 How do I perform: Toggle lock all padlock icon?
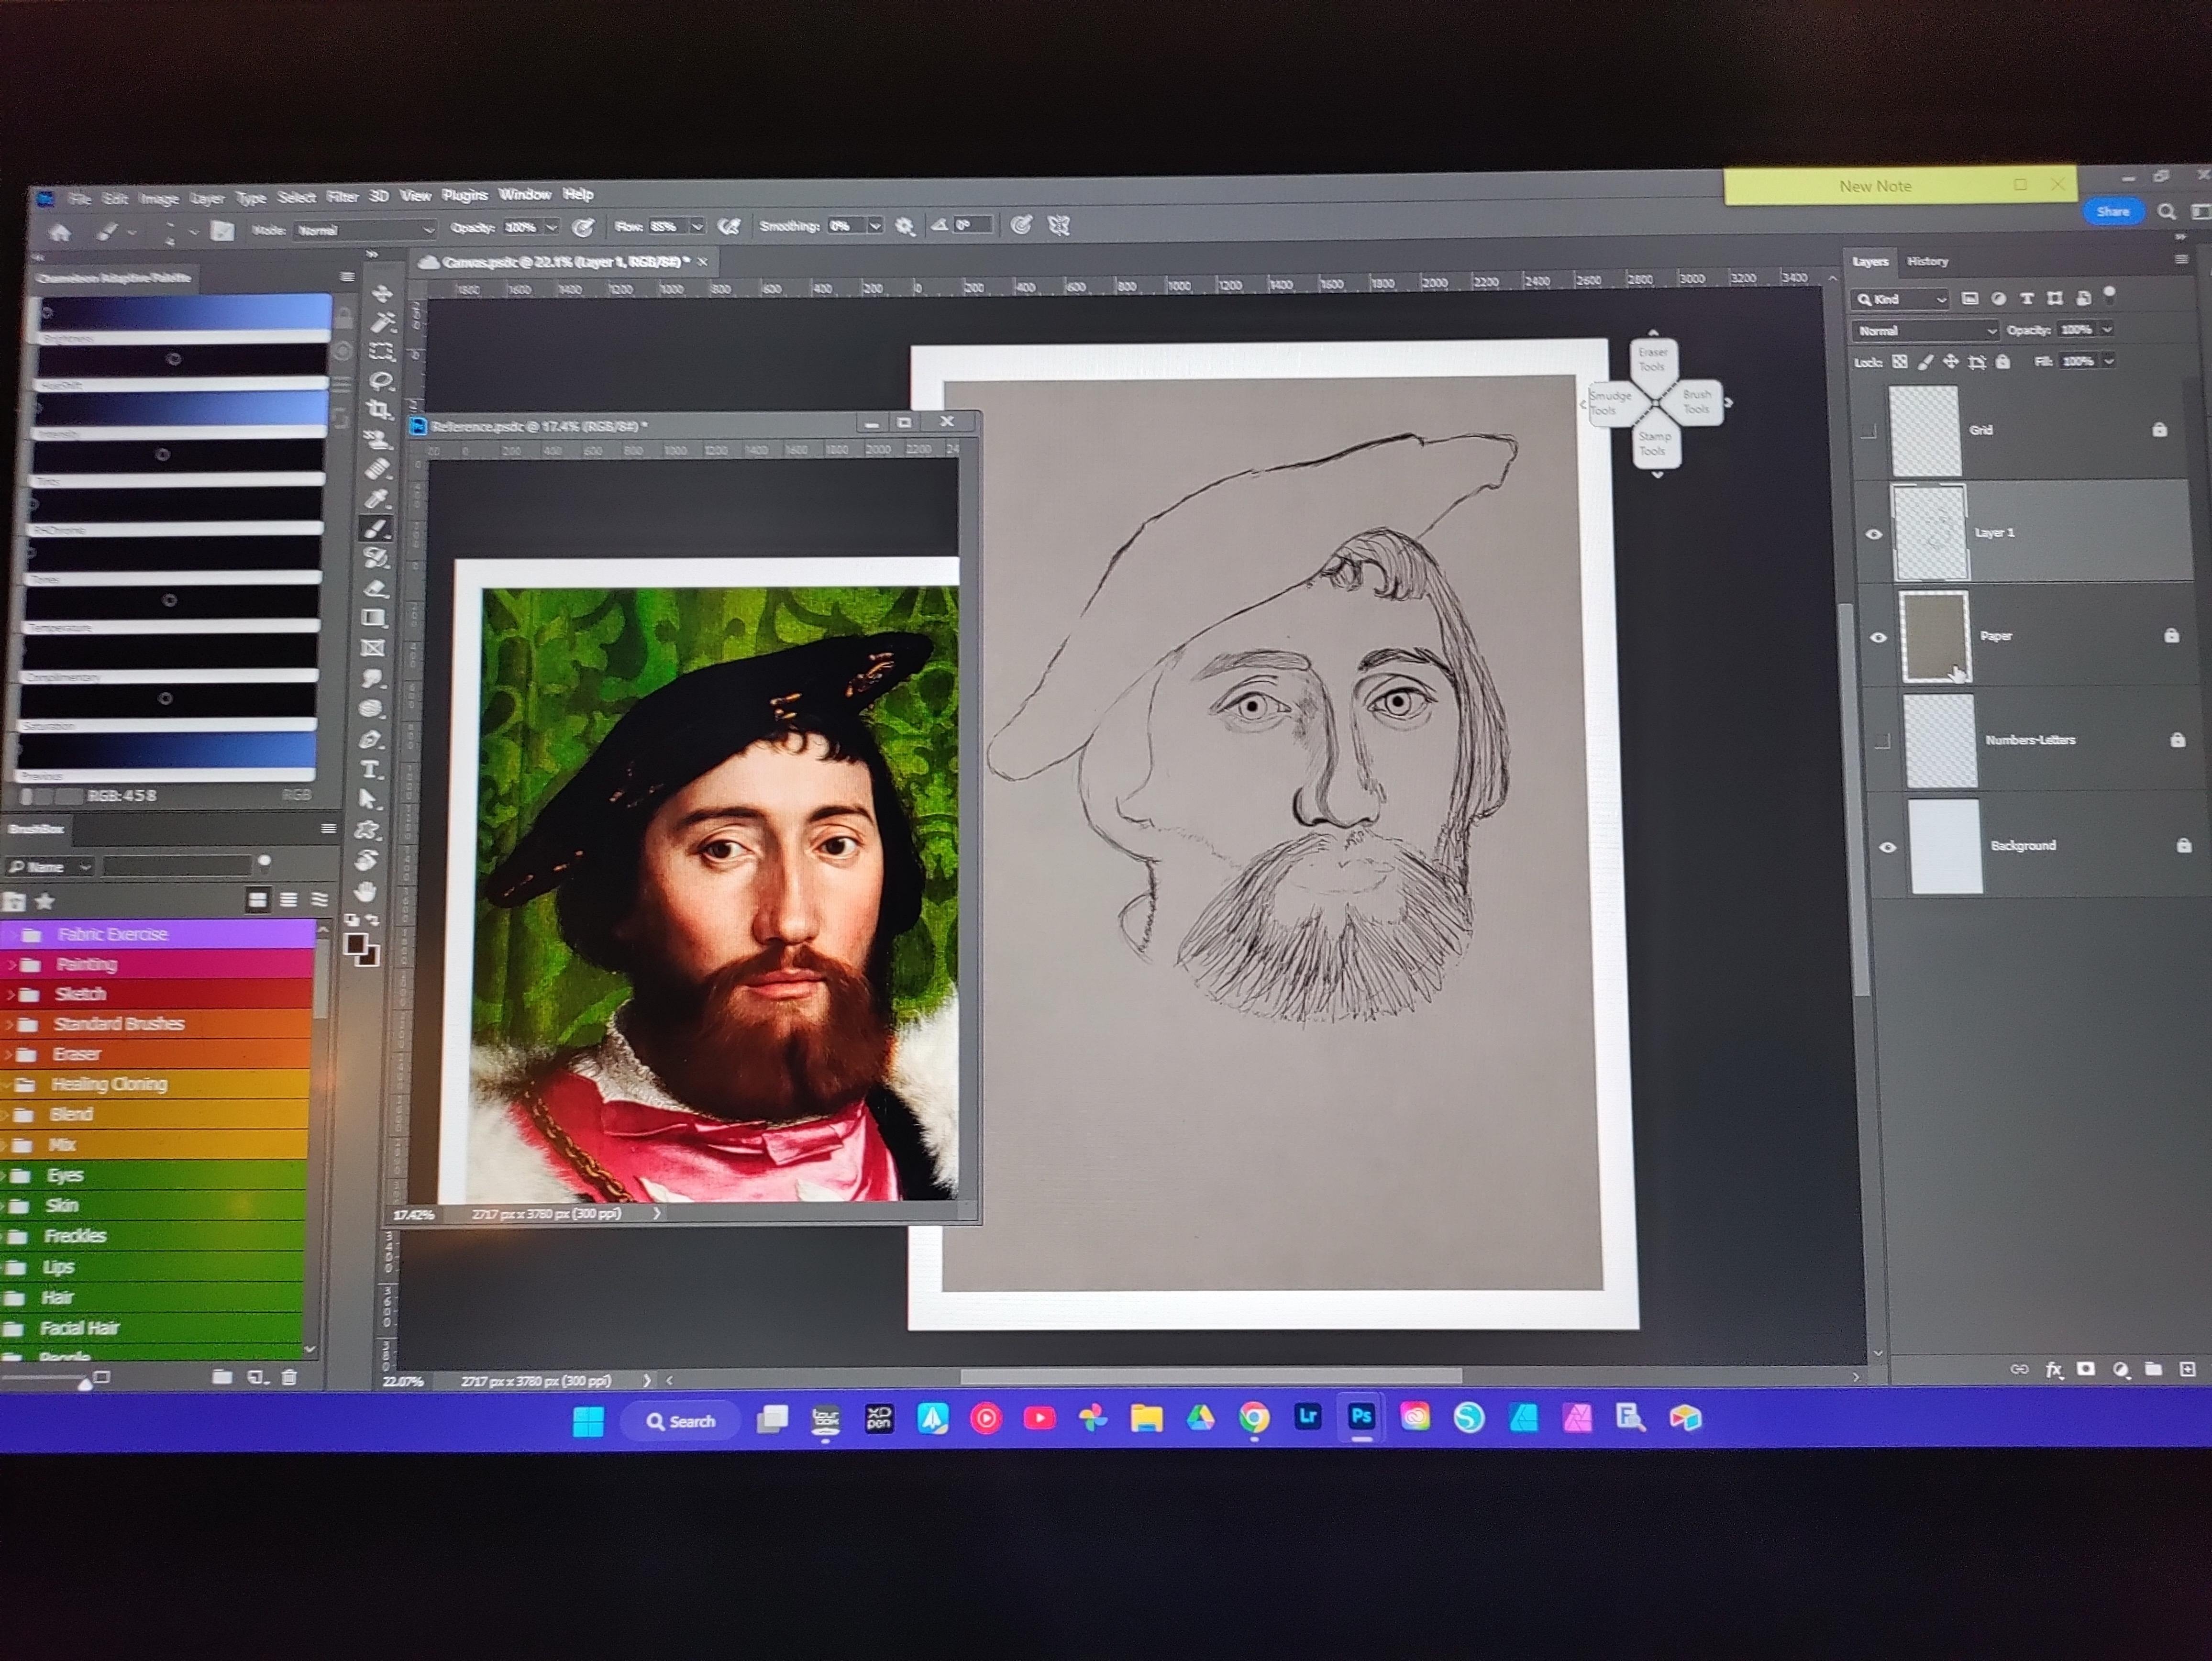point(2002,362)
